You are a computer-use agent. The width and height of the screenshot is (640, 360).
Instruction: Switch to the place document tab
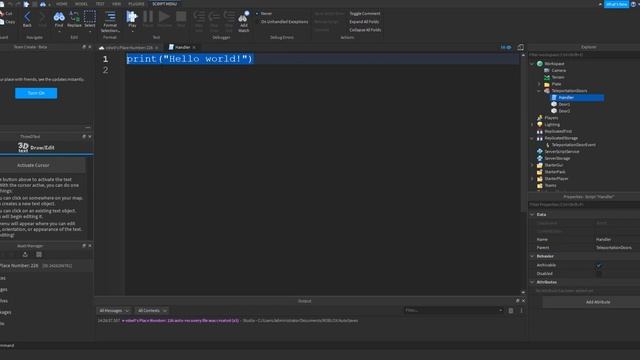click(129, 48)
